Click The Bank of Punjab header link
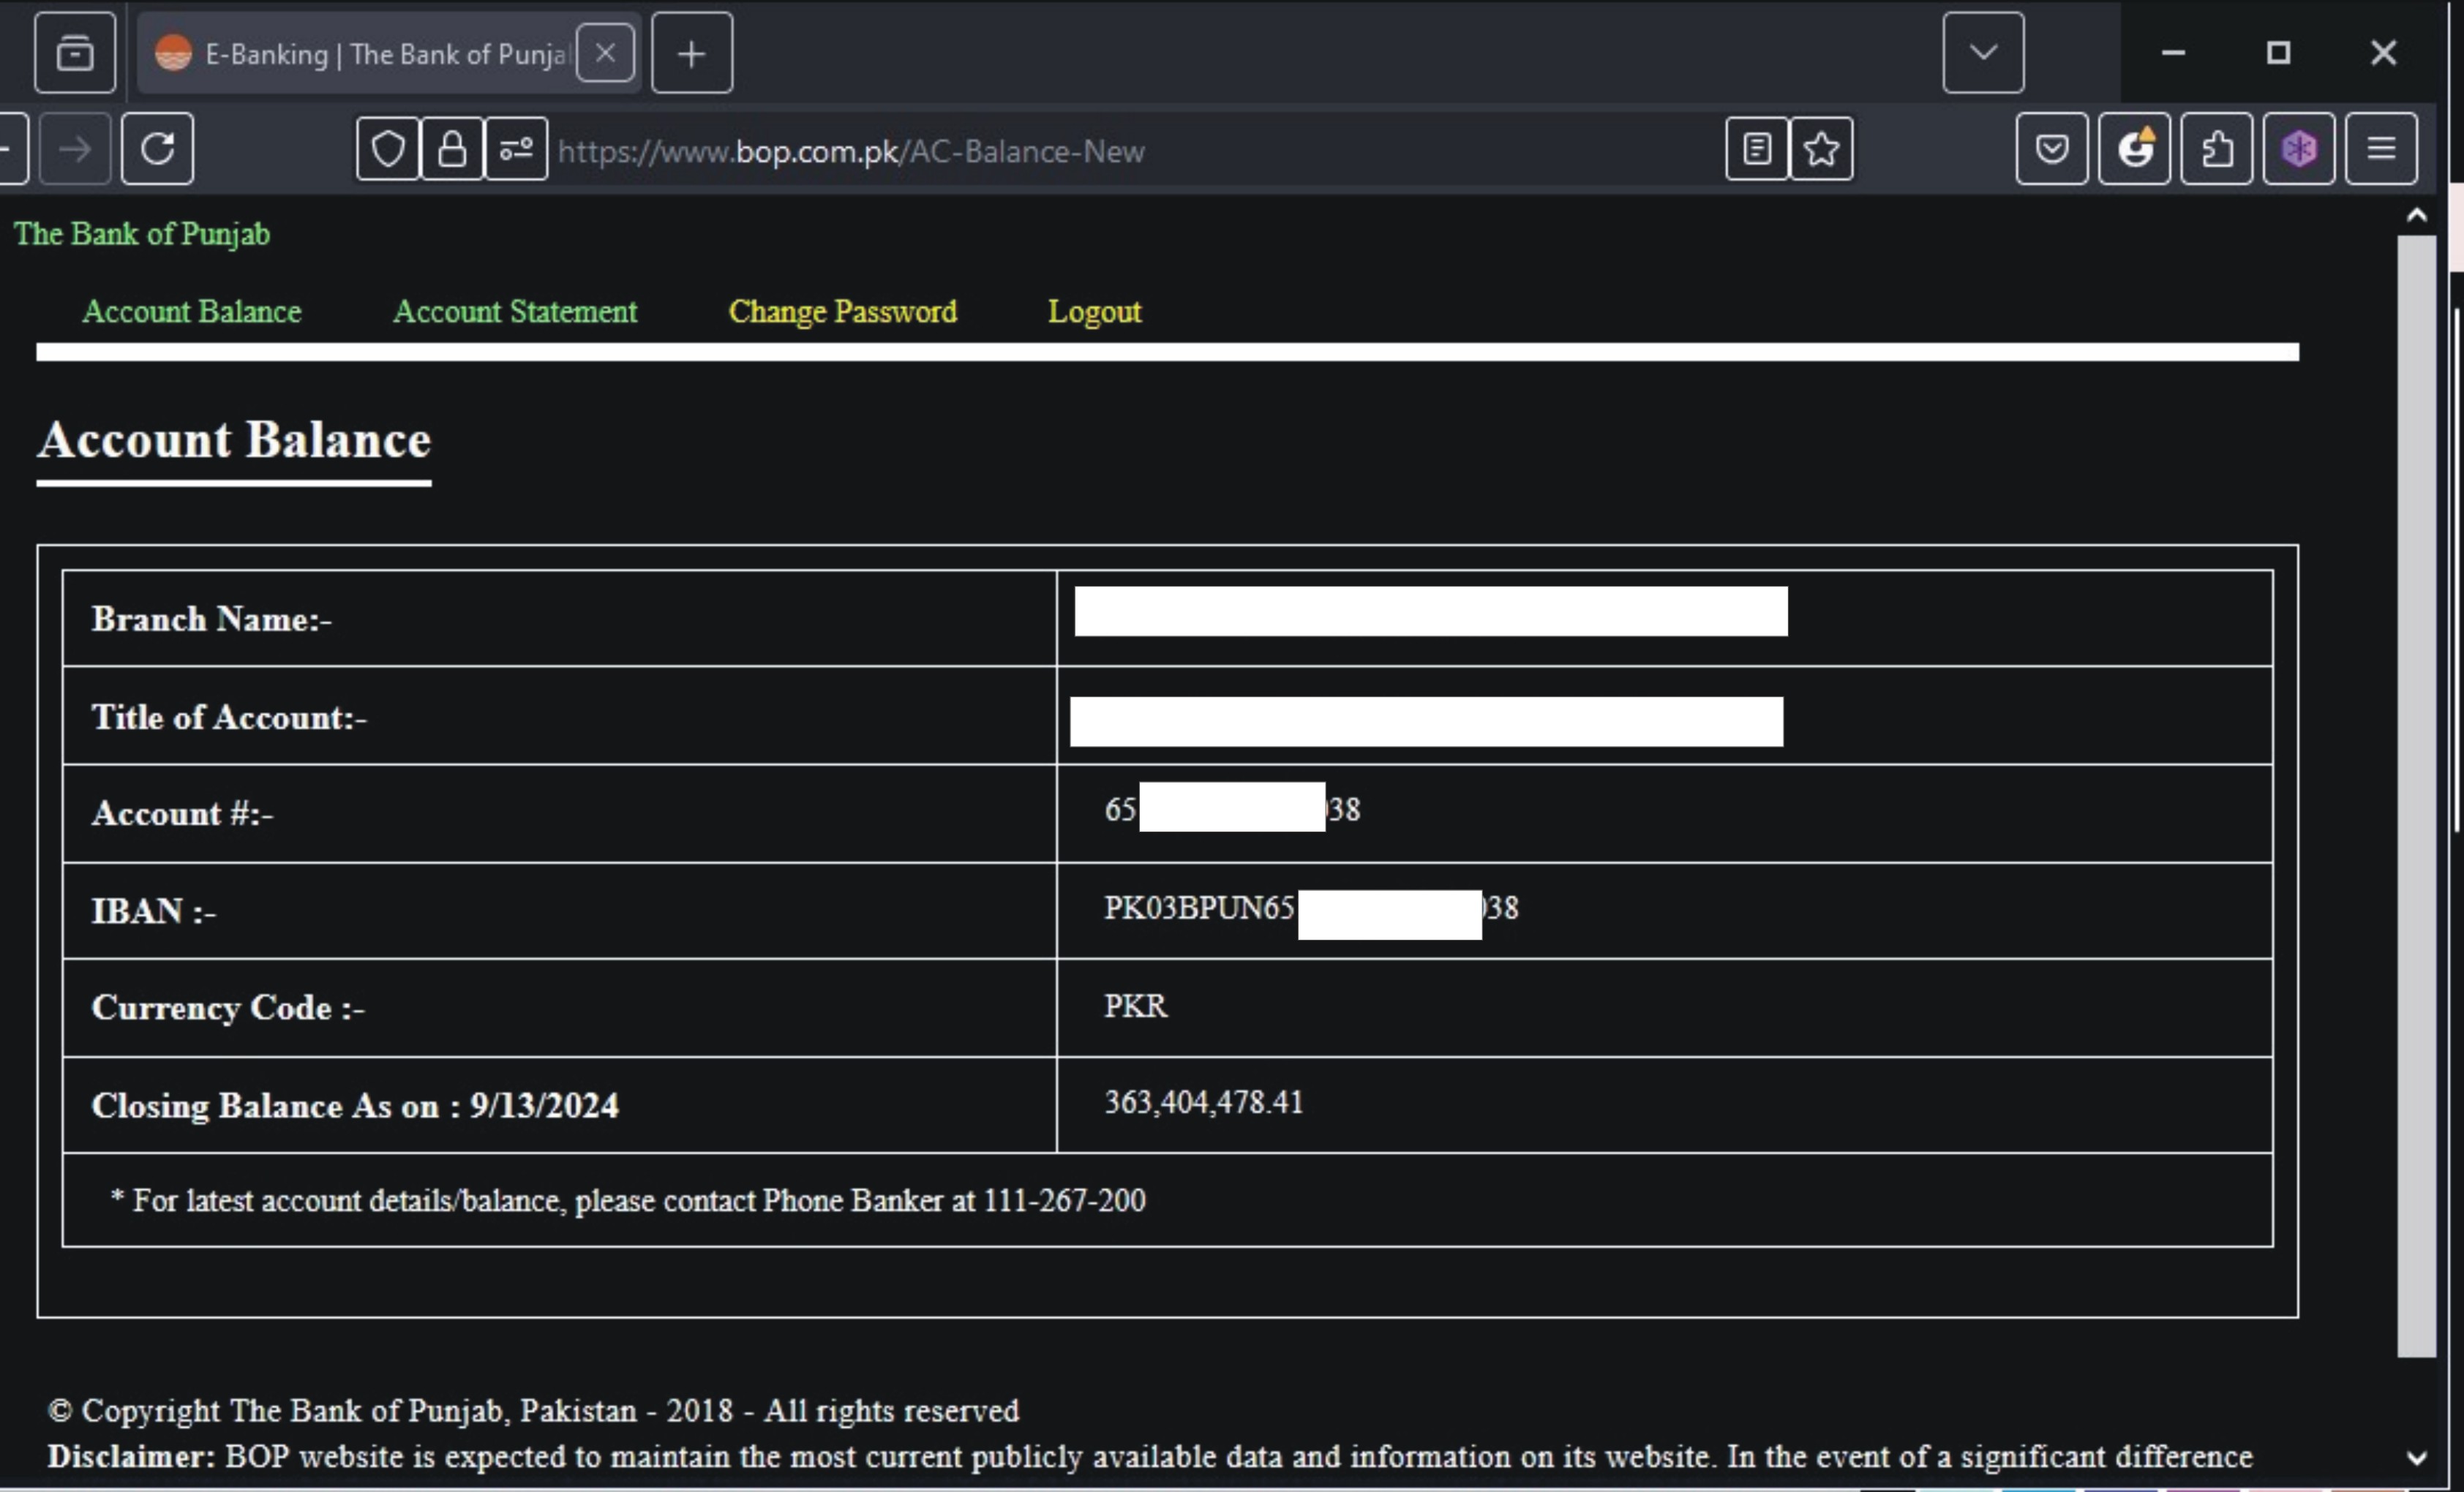This screenshot has height=1492, width=2464. [141, 234]
